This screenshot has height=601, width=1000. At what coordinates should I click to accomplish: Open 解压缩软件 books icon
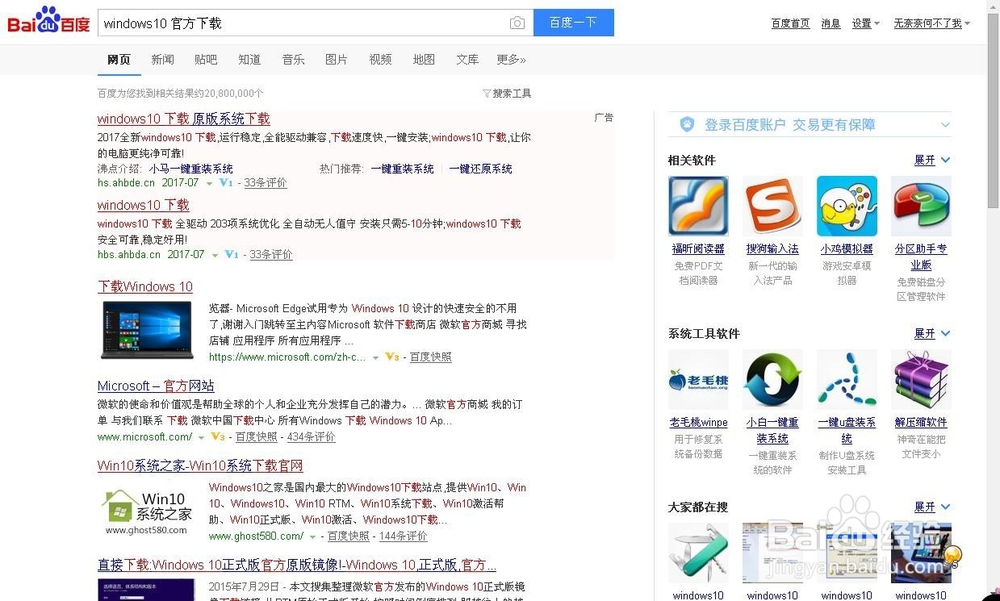tap(921, 380)
